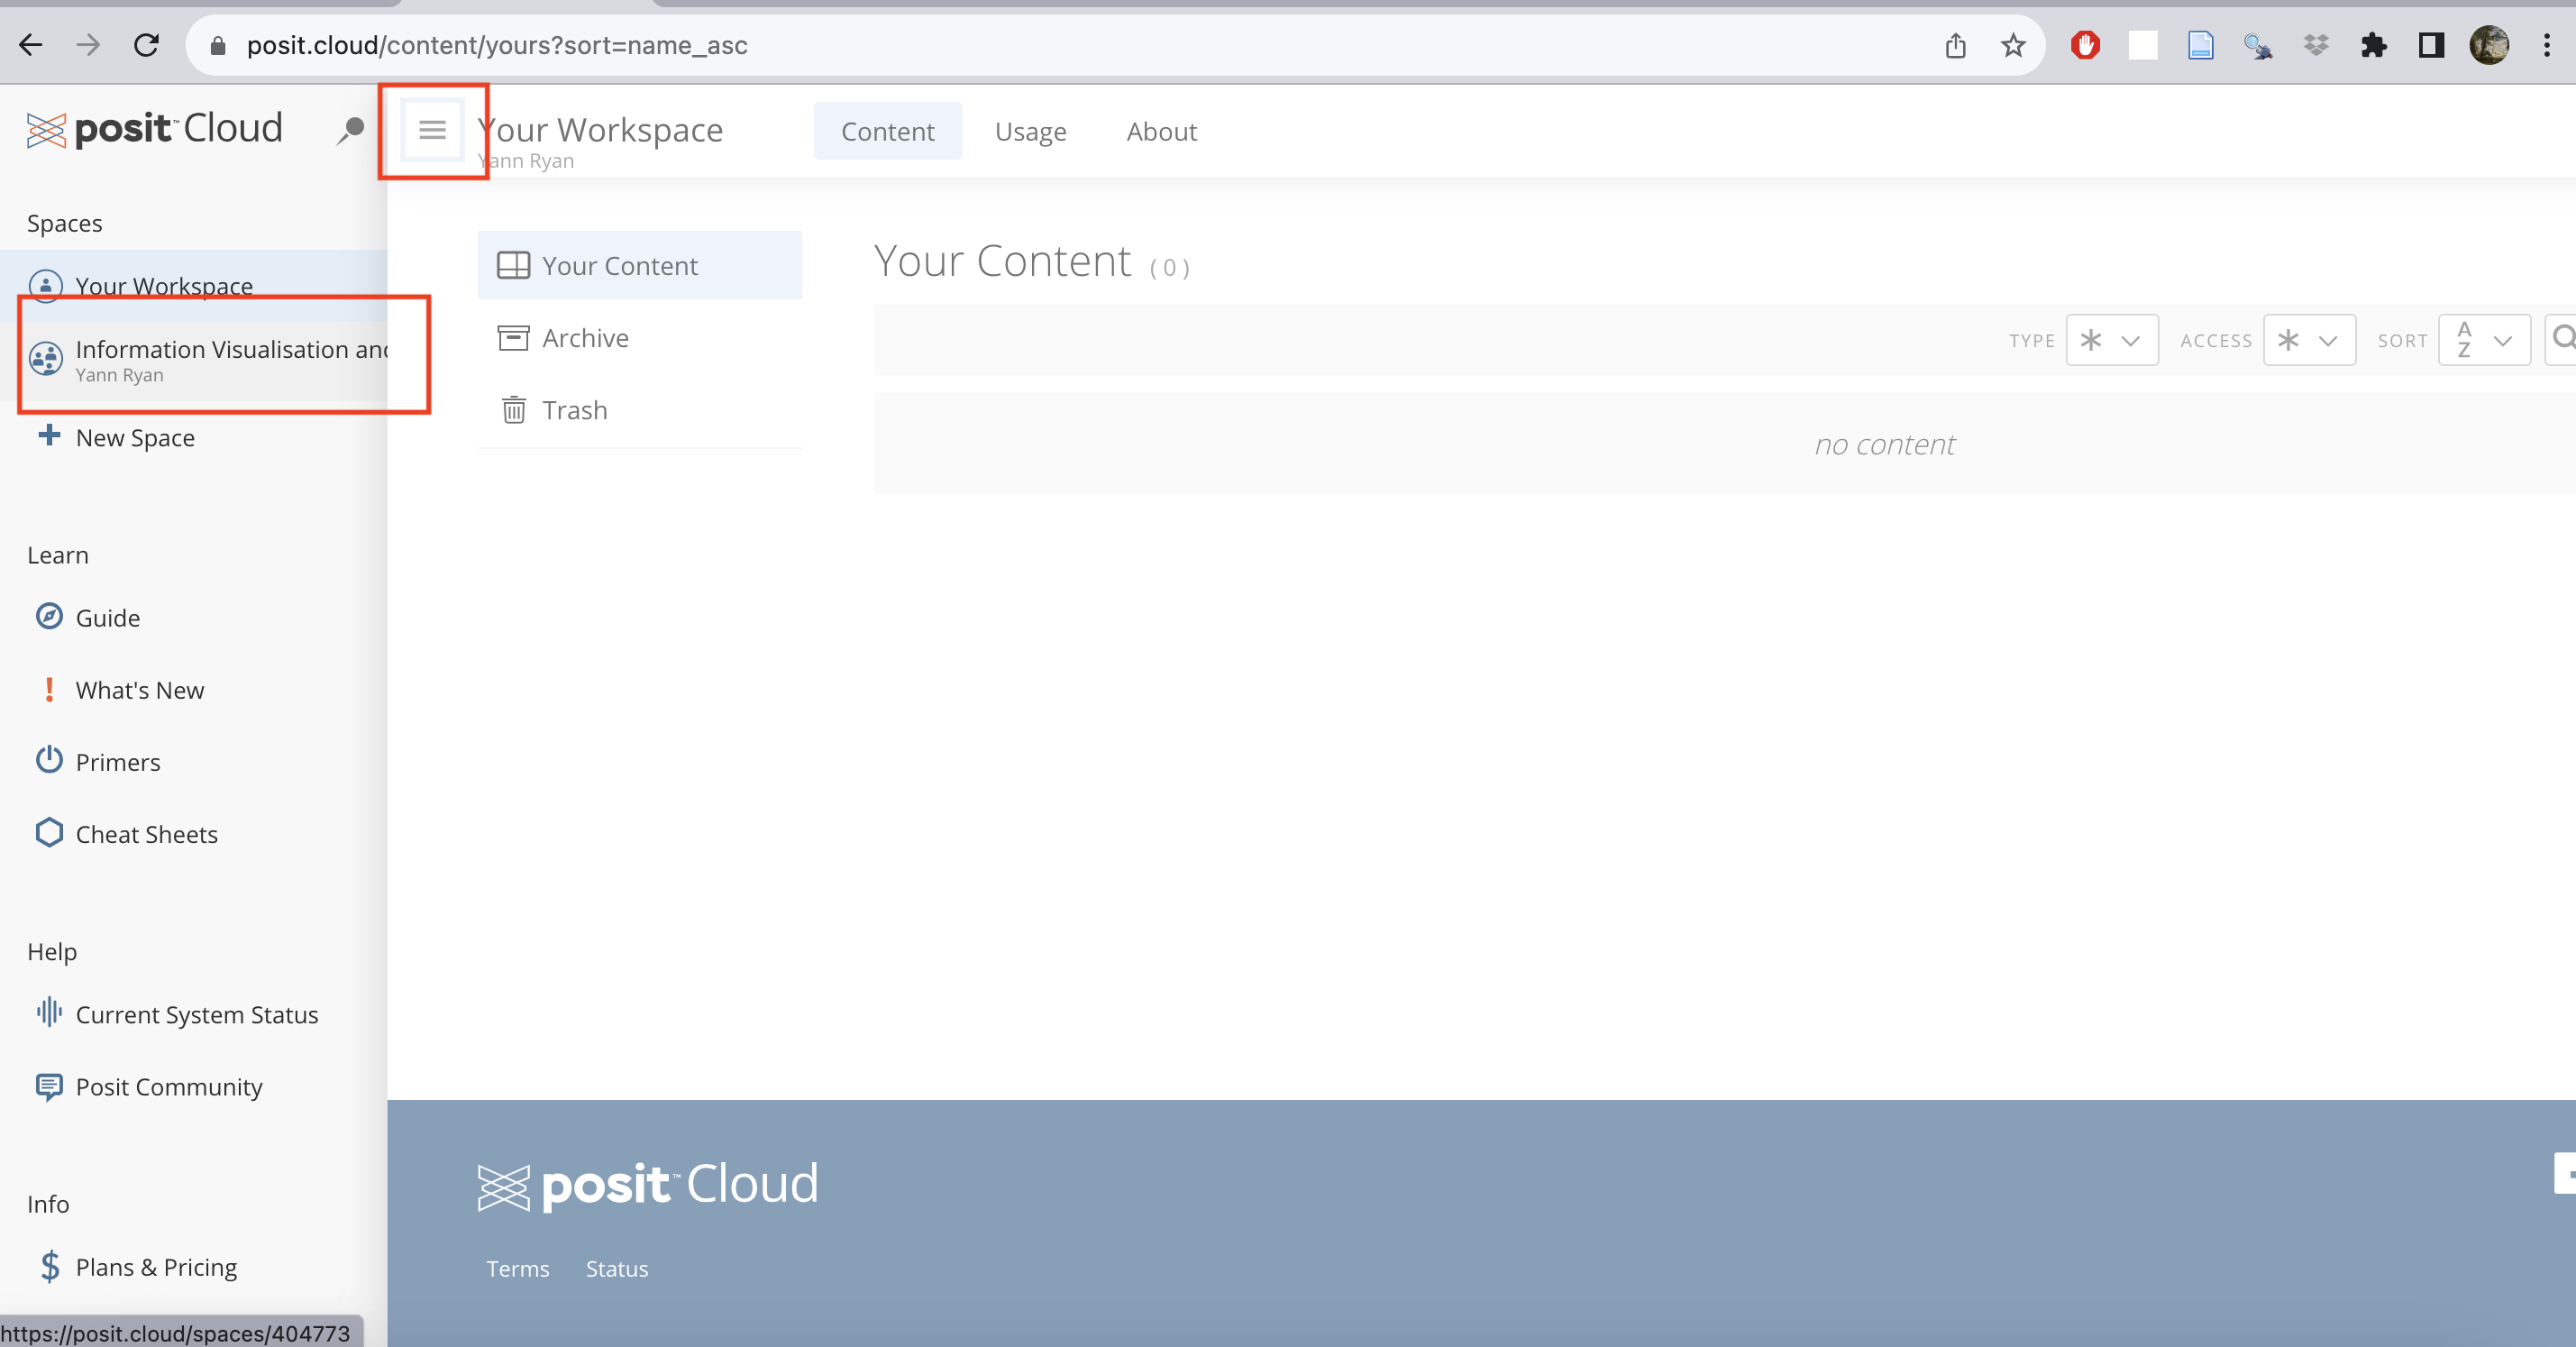Open the Archive box icon

513,338
